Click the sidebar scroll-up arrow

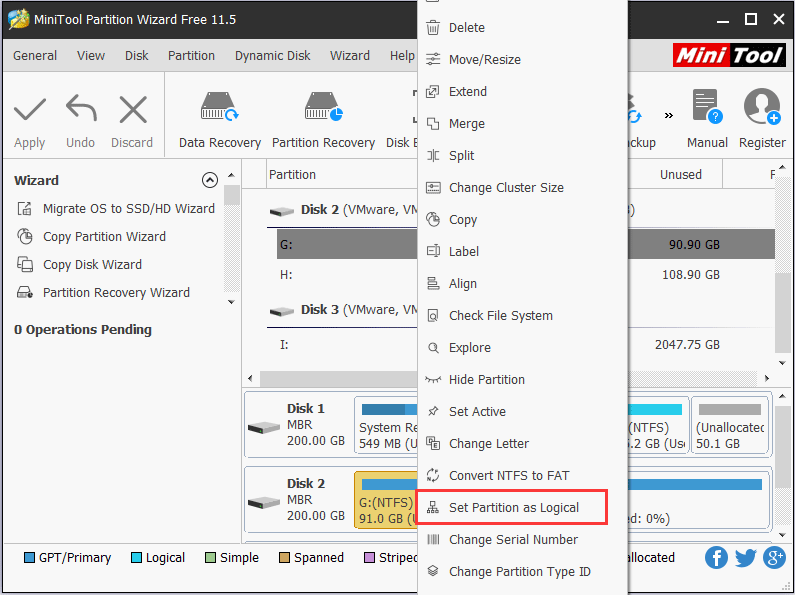pyautogui.click(x=231, y=175)
